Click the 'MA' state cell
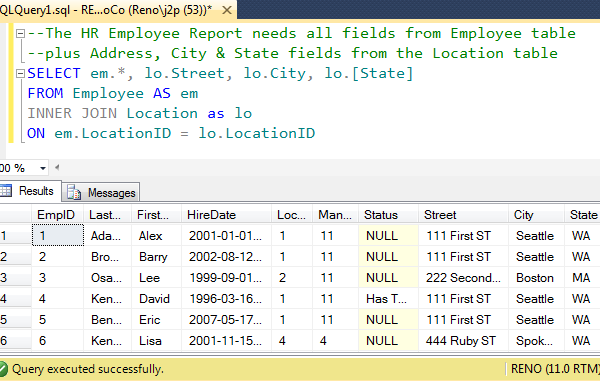Viewport: 600px width, 381px height. [582, 278]
